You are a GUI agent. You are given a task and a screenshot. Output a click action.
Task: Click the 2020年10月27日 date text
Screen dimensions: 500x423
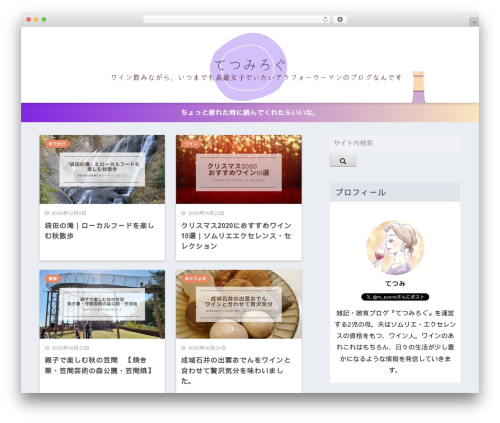(x=70, y=348)
